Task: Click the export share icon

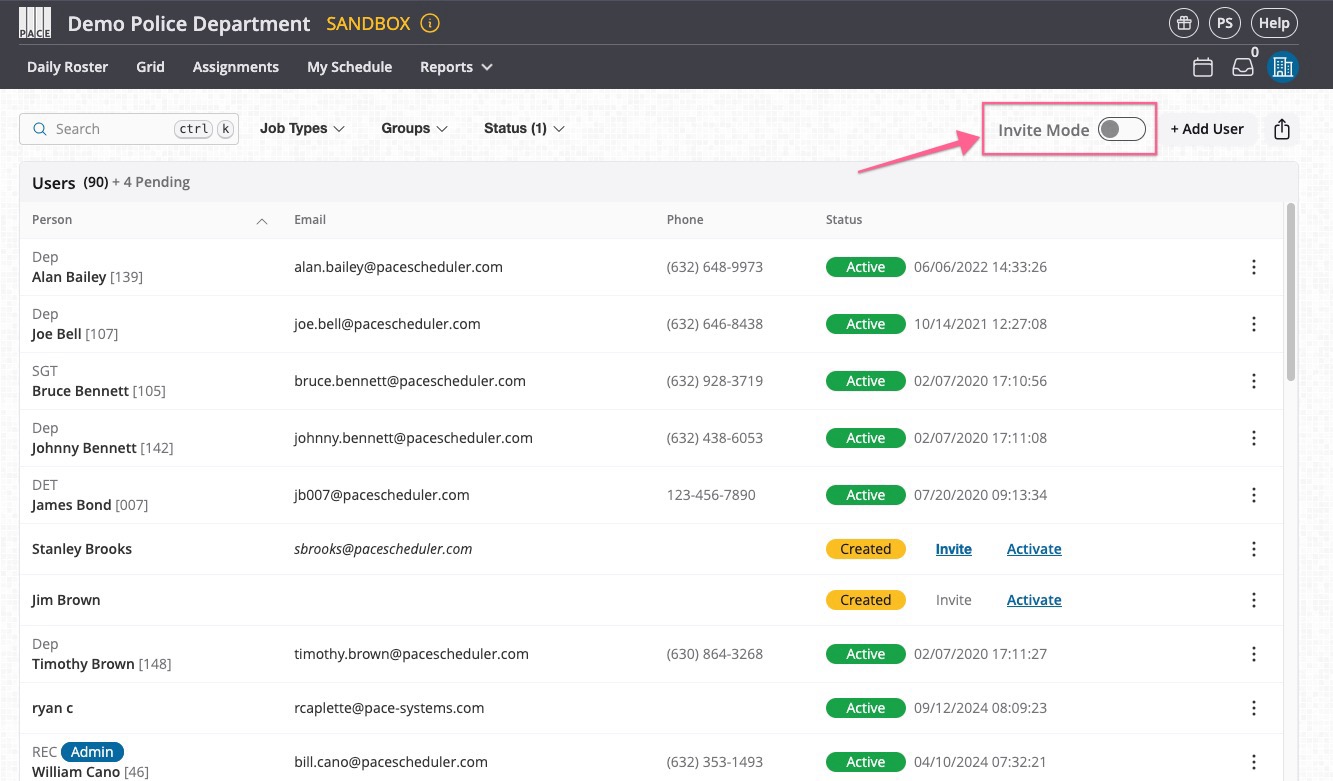Action: (x=1282, y=129)
